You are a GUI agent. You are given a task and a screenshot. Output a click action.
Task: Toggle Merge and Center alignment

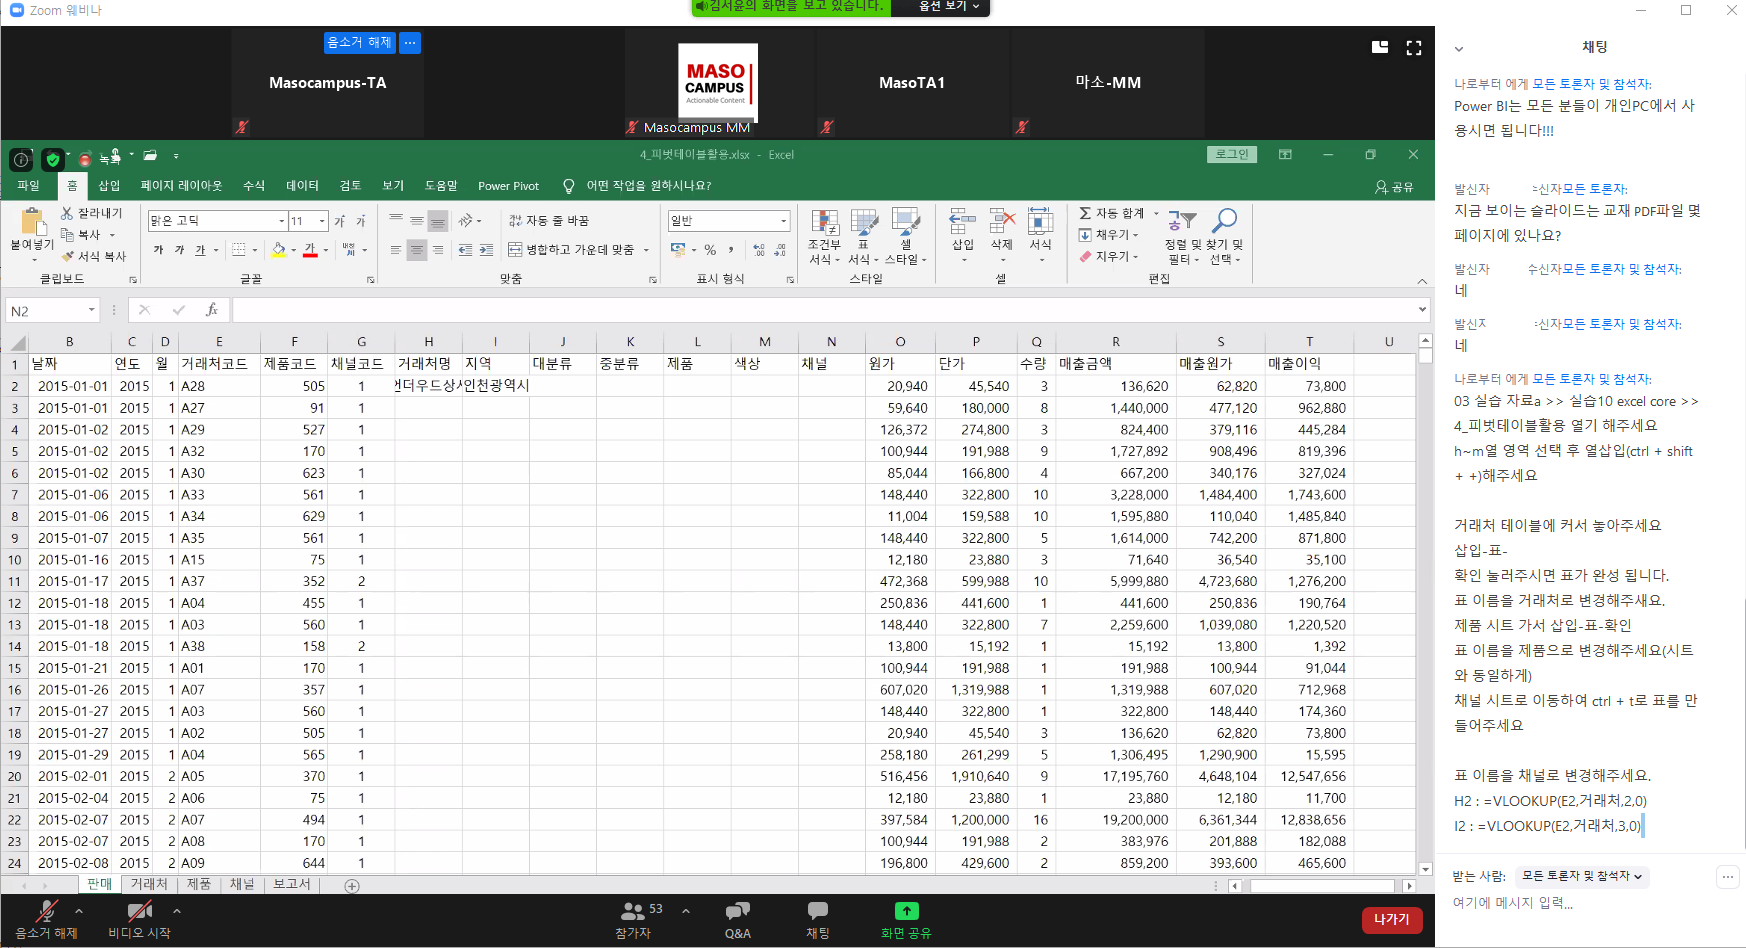[572, 250]
